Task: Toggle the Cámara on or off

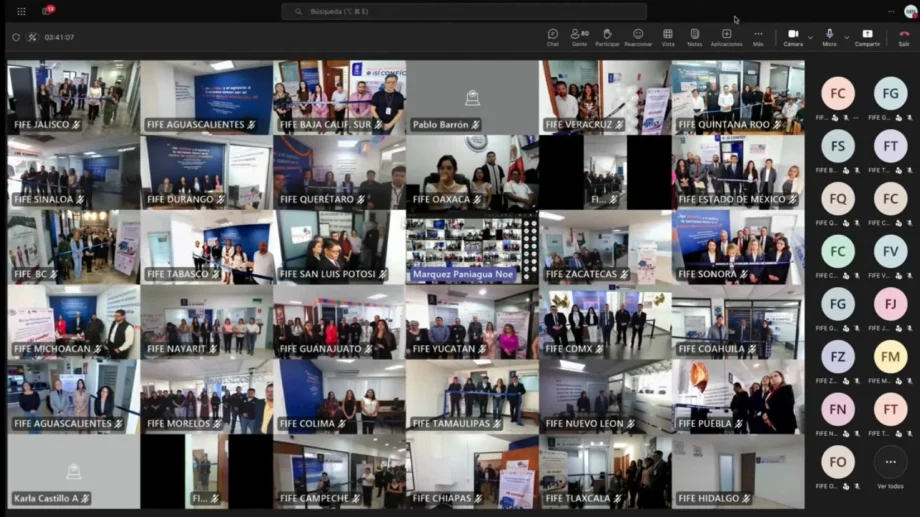Action: (x=793, y=37)
